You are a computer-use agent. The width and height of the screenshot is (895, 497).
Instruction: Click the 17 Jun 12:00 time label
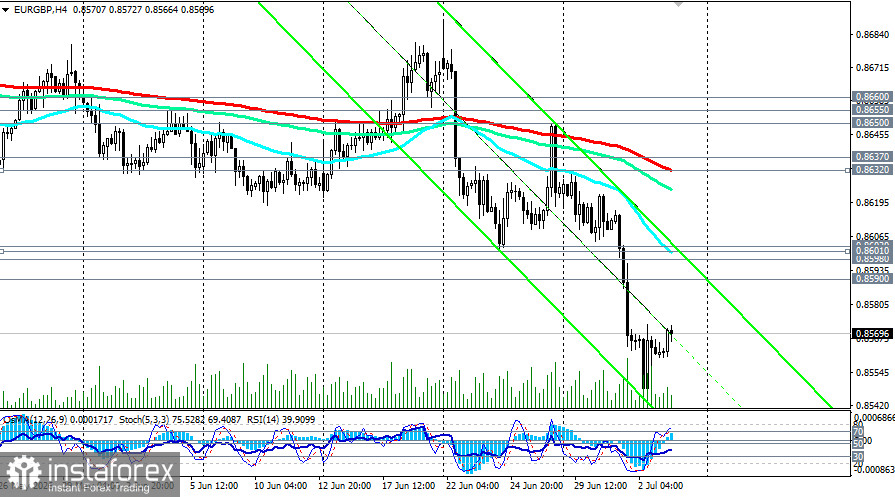pyautogui.click(x=409, y=486)
